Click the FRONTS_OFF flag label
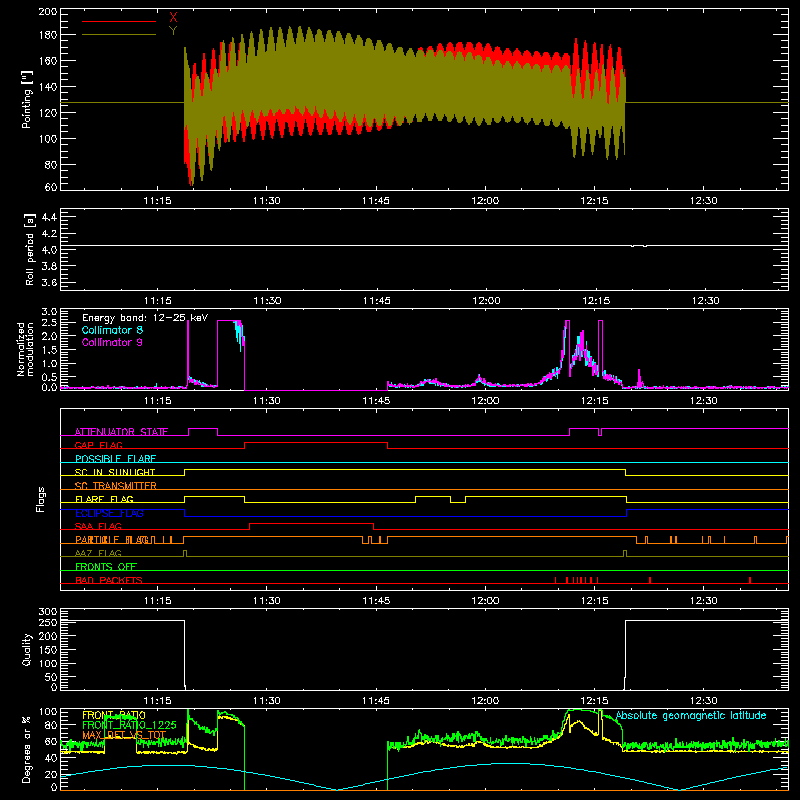The width and height of the screenshot is (800, 800). pyautogui.click(x=106, y=567)
